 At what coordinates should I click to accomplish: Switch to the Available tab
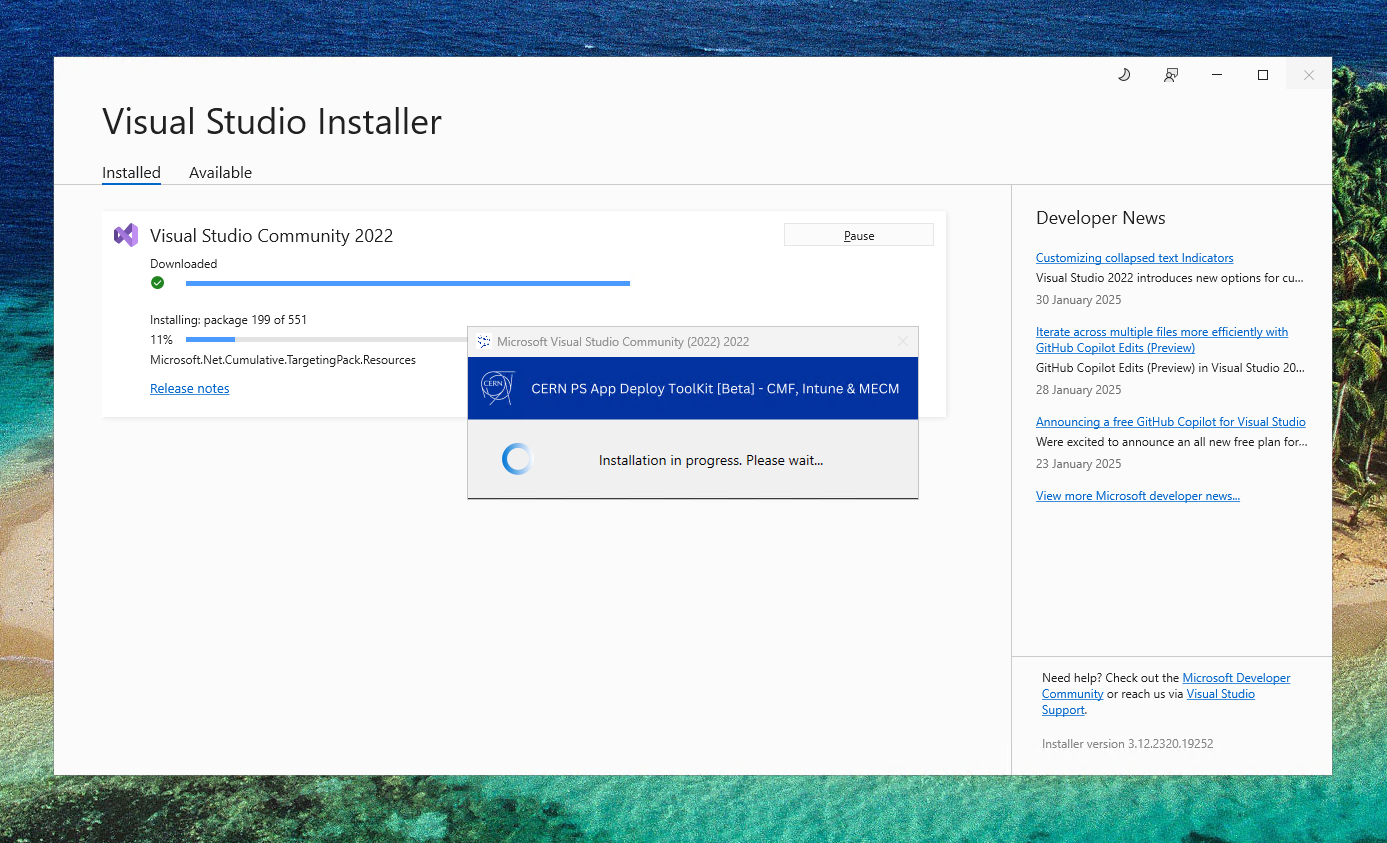pyautogui.click(x=220, y=173)
